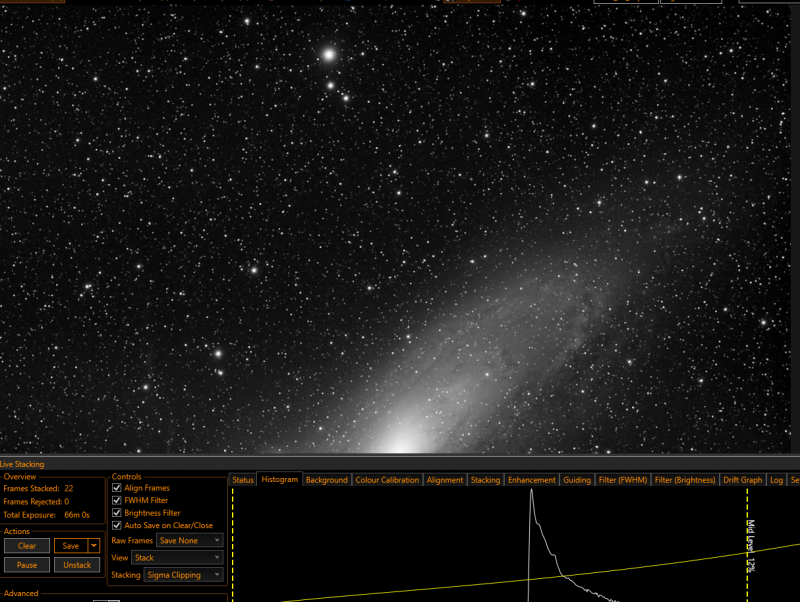Click the Unstack button
Screen dimensions: 800x602
click(77, 565)
